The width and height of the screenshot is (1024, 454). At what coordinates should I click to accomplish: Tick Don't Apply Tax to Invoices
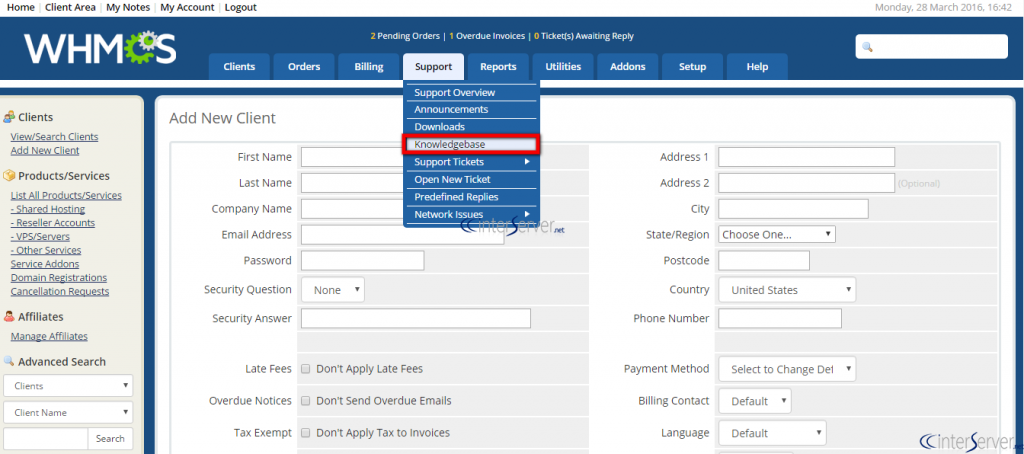pos(305,432)
